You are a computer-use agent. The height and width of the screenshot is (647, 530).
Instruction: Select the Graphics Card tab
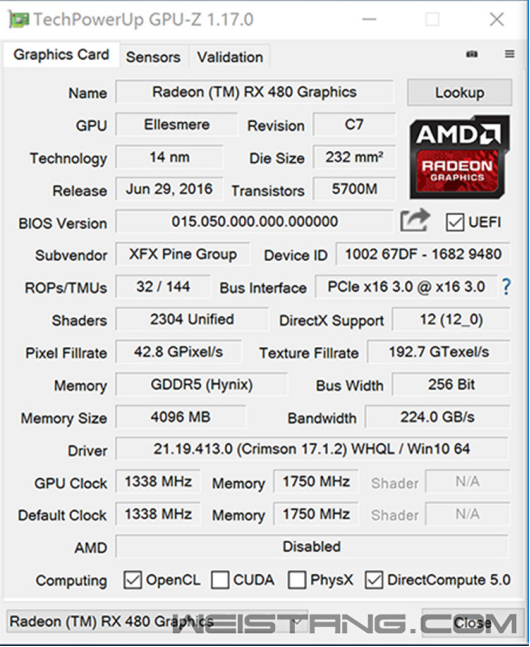[x=62, y=54]
